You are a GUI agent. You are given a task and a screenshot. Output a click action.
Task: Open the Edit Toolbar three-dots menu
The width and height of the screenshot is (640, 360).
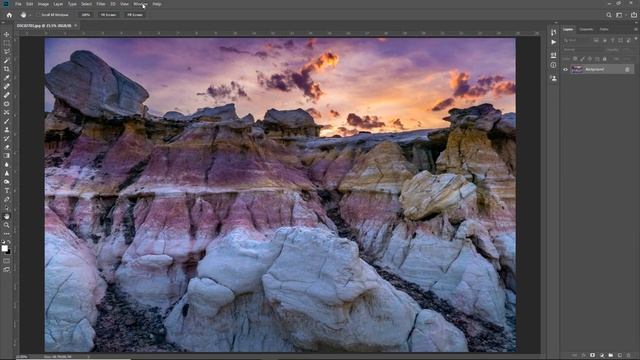[7, 233]
